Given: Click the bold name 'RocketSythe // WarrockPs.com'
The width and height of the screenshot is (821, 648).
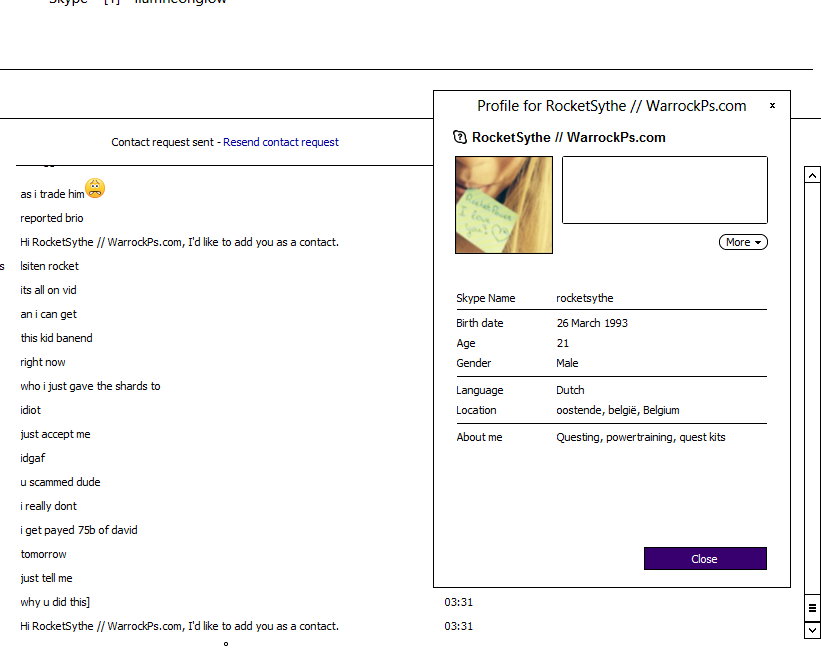Looking at the screenshot, I should 569,137.
